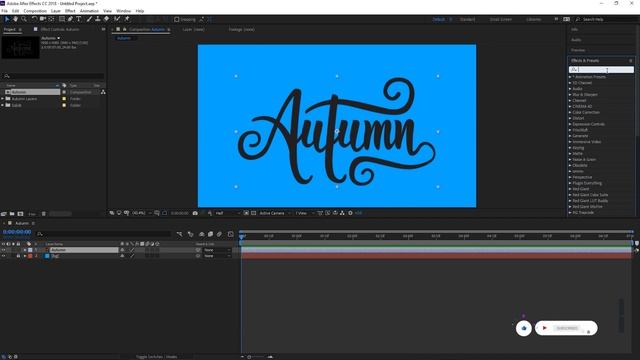Select the Hand tool
Screen dimensions: 640x360
[x=16, y=19]
